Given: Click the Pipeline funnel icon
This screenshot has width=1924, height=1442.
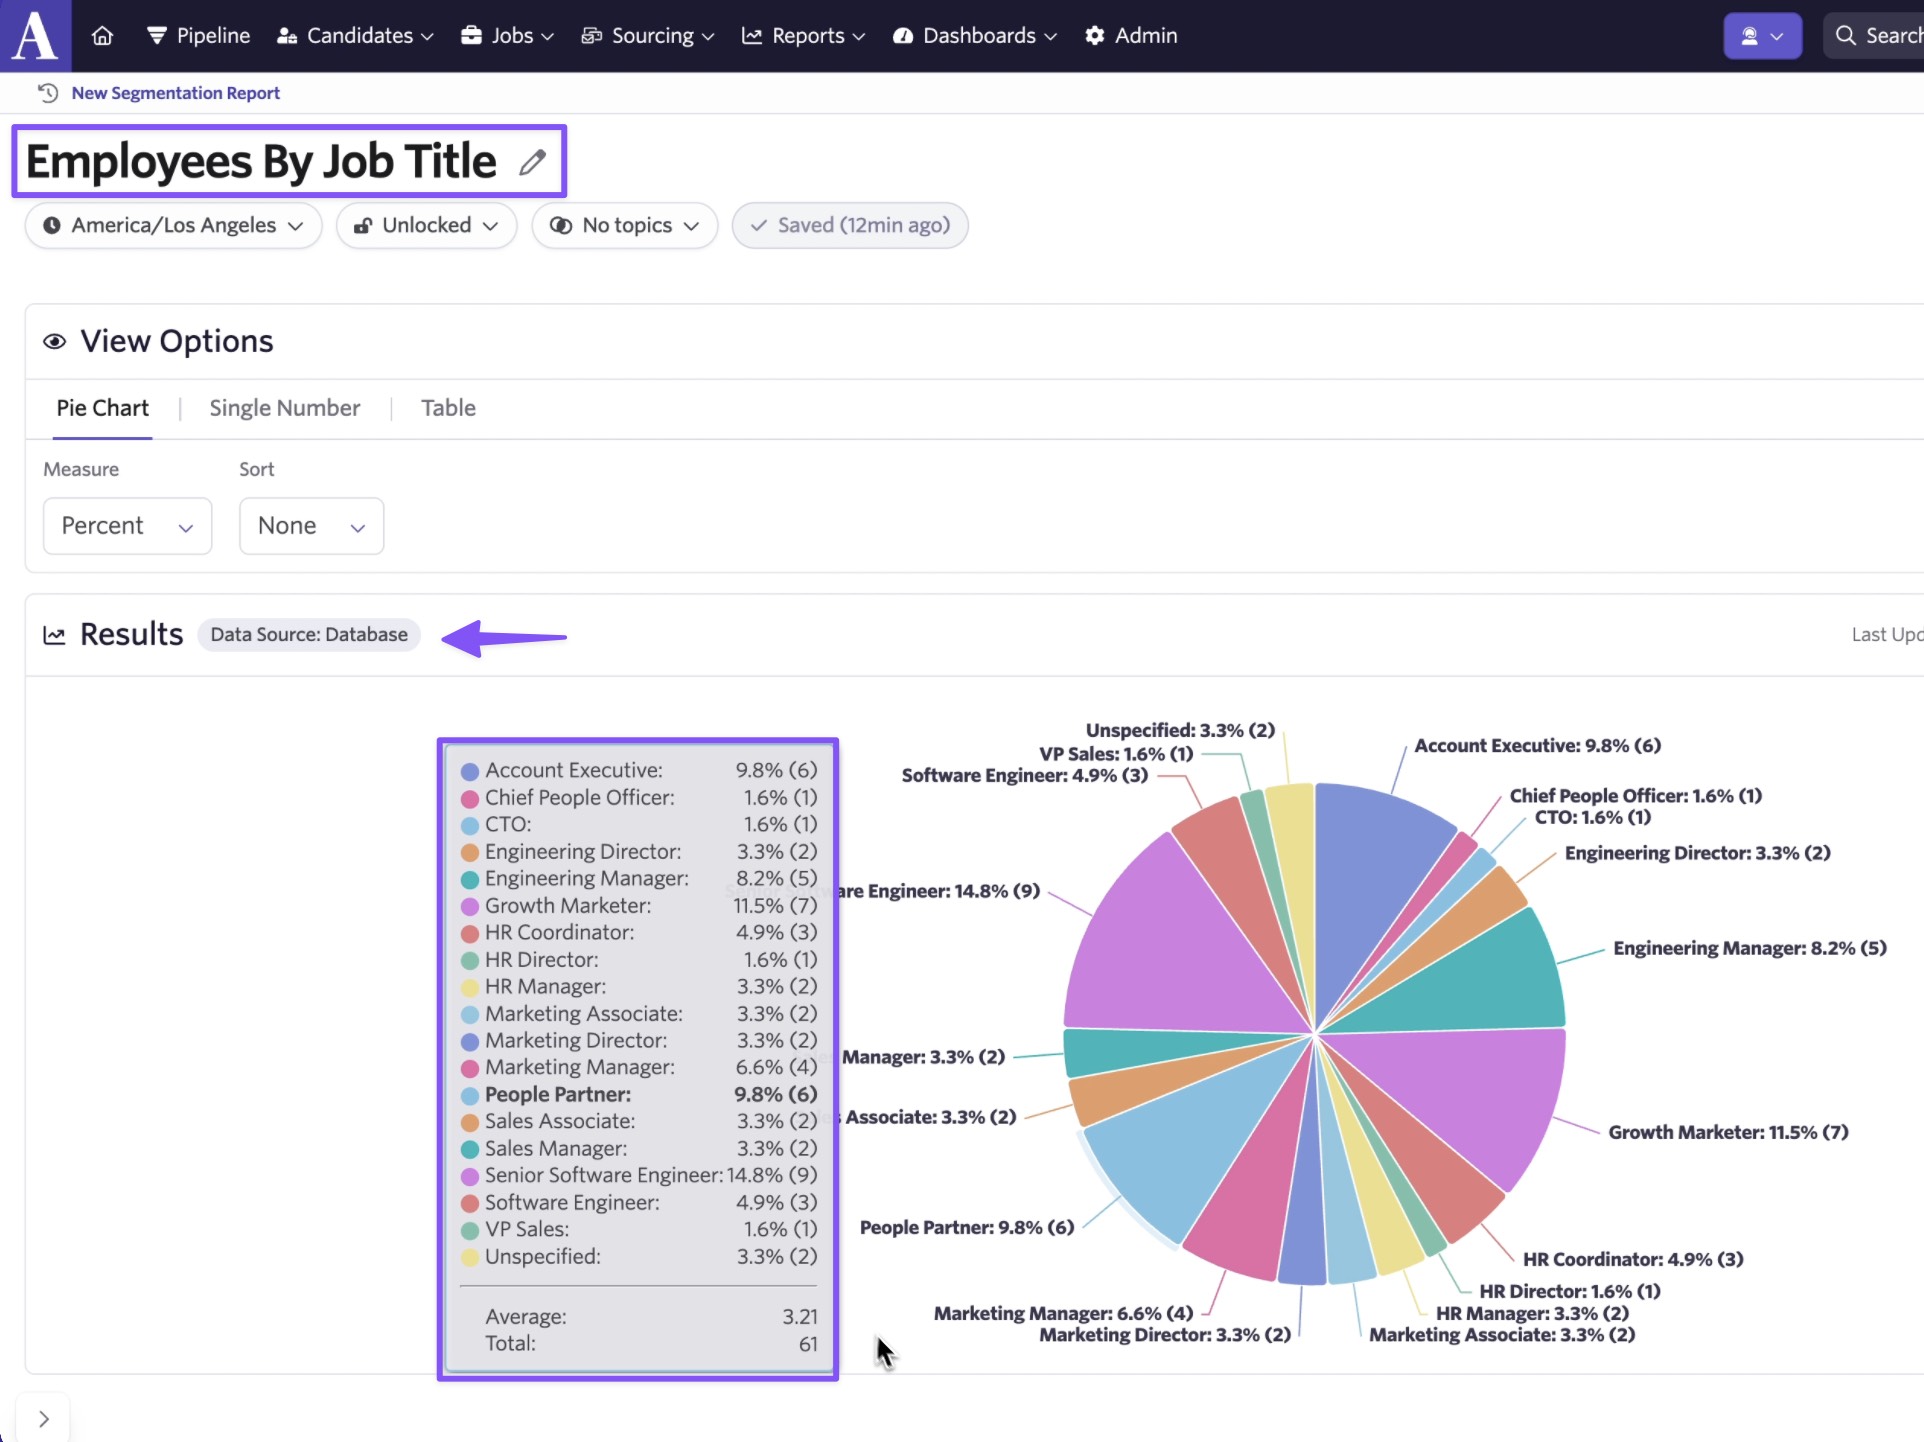Looking at the screenshot, I should [x=156, y=36].
